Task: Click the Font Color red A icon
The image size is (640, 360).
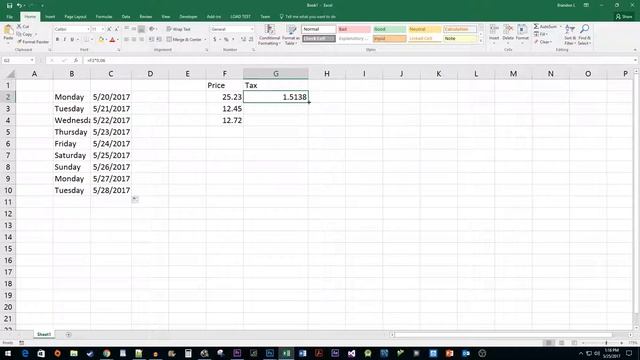Action: tap(112, 40)
